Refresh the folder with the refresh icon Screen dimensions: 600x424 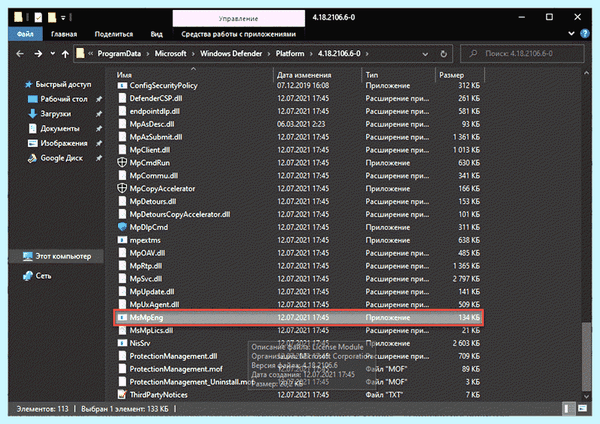[443, 54]
